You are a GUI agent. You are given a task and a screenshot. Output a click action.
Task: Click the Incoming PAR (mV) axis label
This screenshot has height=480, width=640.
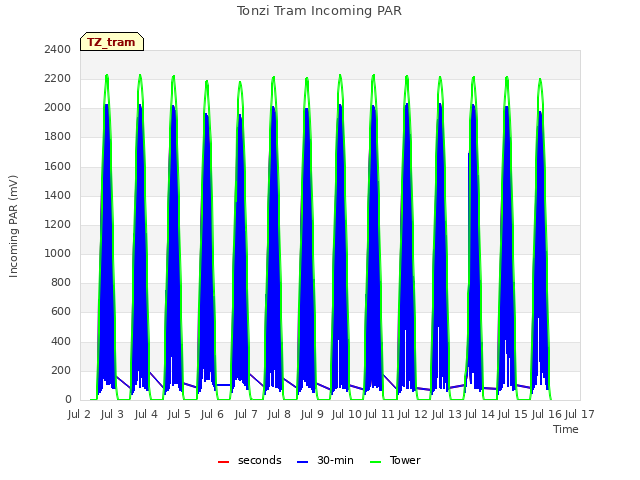click(13, 227)
